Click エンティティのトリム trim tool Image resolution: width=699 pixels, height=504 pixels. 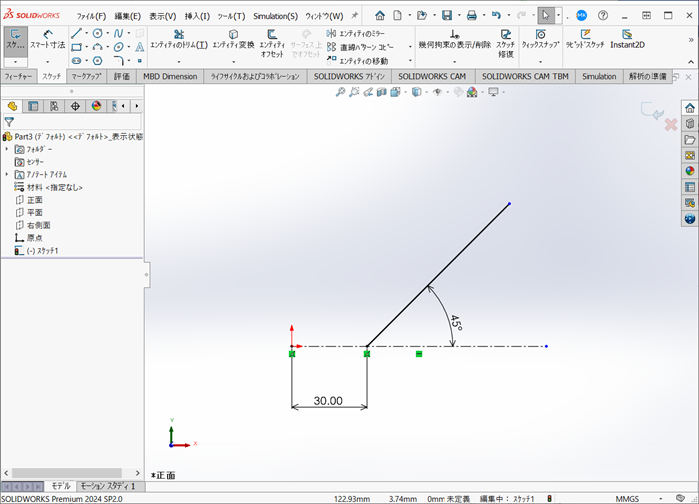pyautogui.click(x=179, y=40)
